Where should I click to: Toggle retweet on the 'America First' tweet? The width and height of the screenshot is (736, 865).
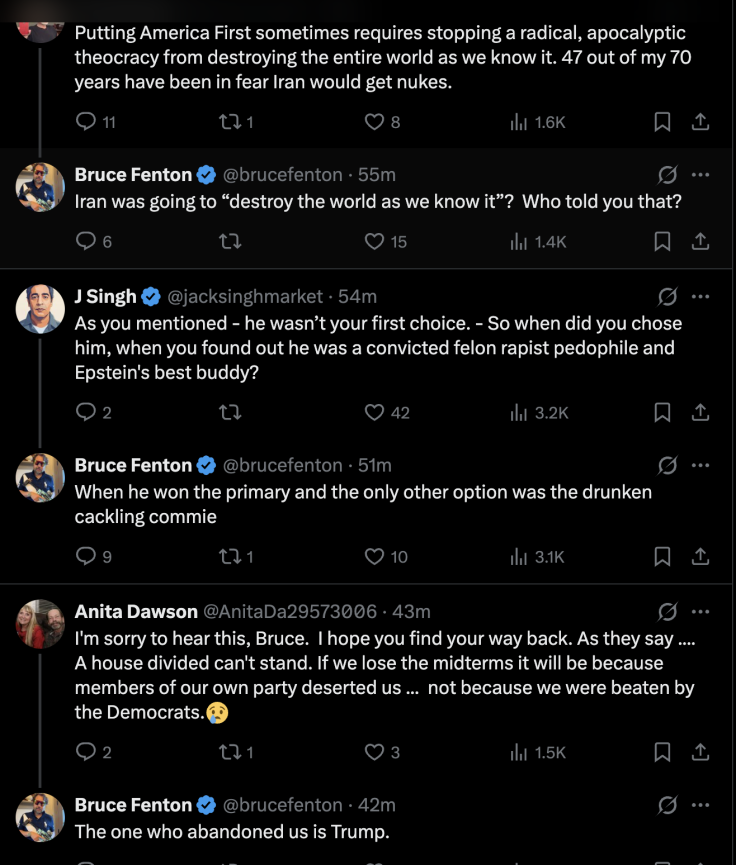pos(227,121)
